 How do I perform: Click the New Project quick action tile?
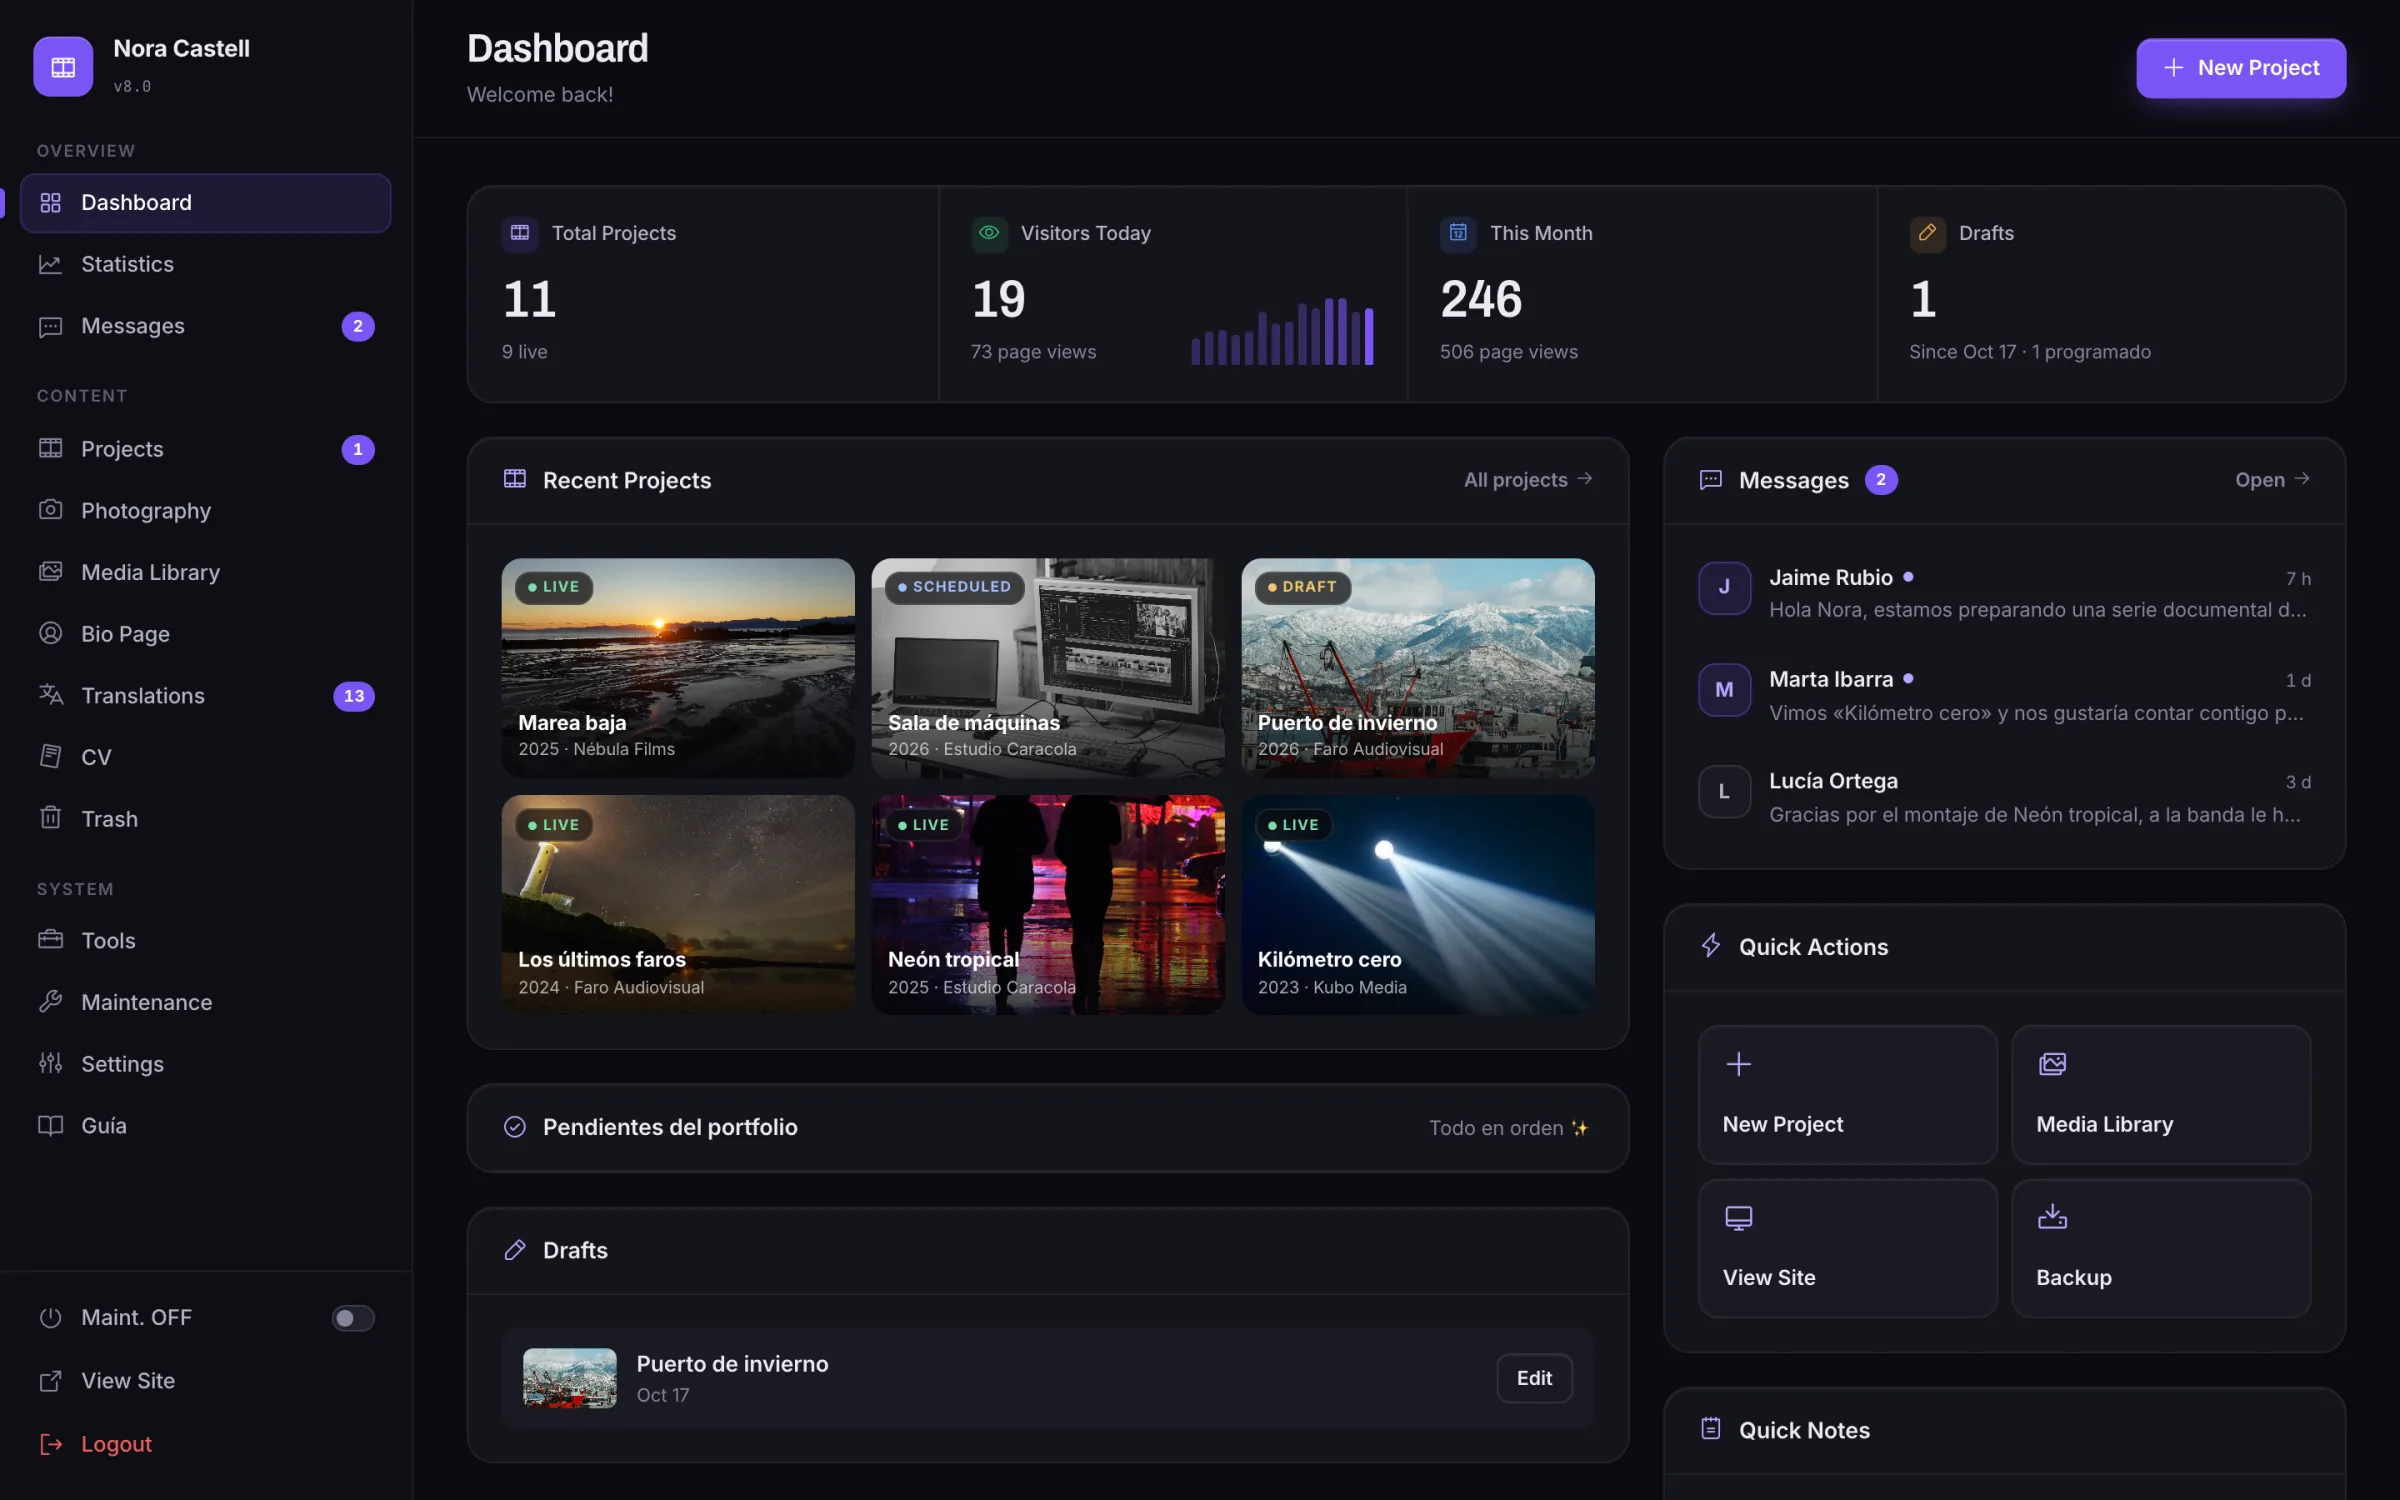[x=1848, y=1094]
